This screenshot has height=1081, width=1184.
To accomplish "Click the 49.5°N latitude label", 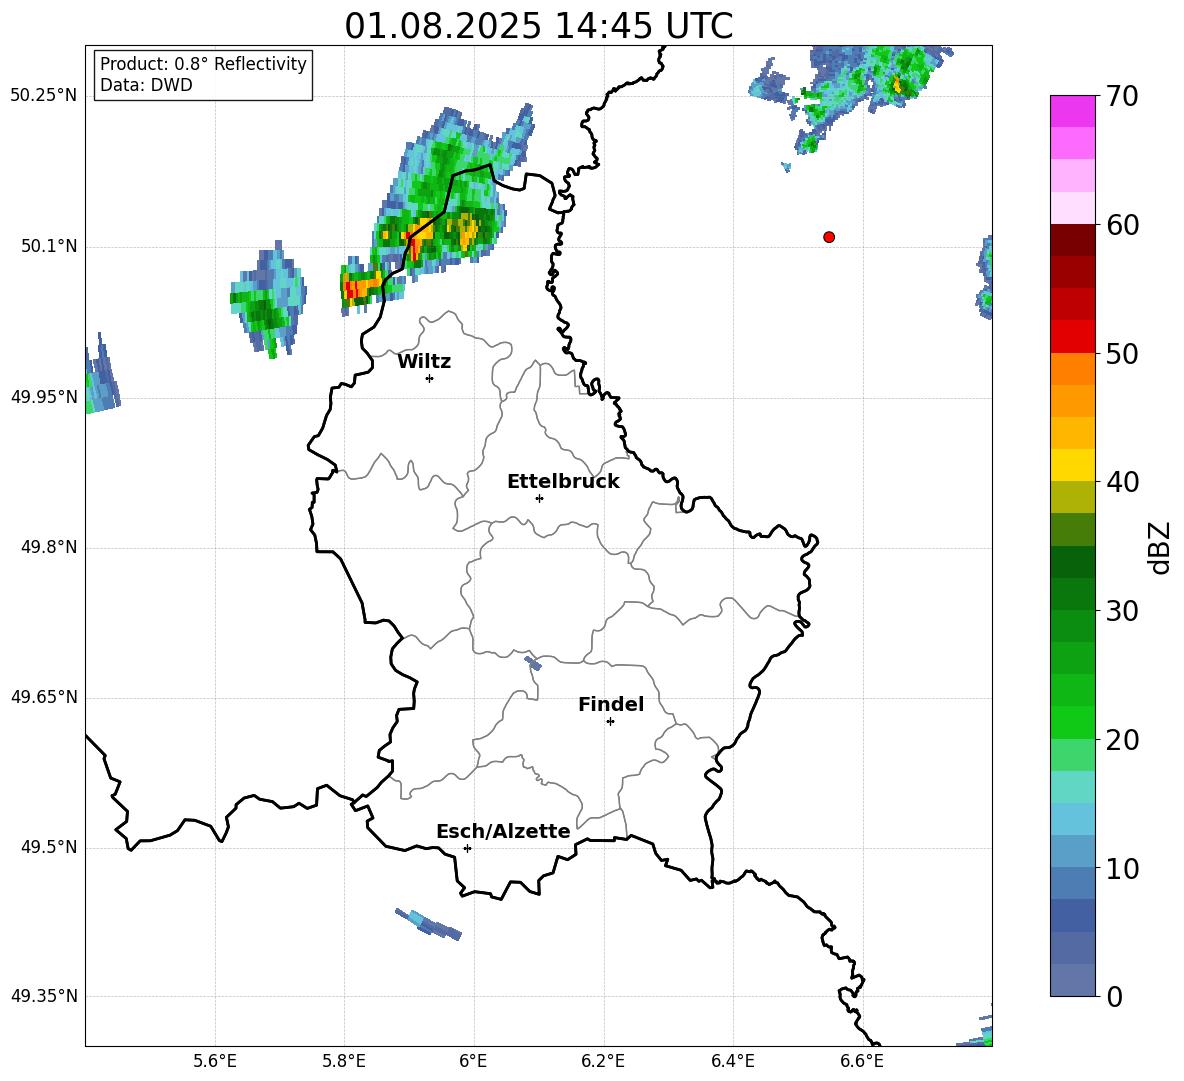I will 49,847.
